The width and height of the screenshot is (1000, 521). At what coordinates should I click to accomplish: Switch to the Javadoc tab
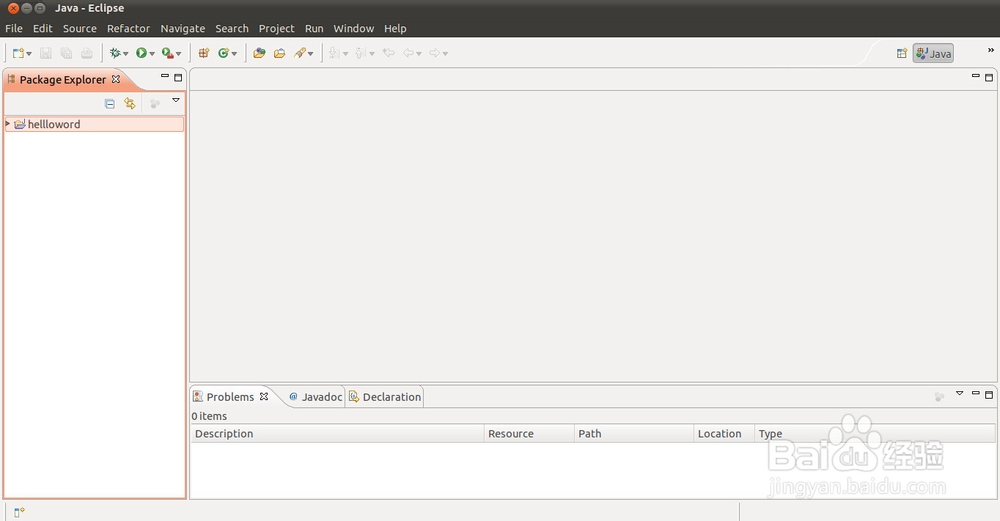315,397
